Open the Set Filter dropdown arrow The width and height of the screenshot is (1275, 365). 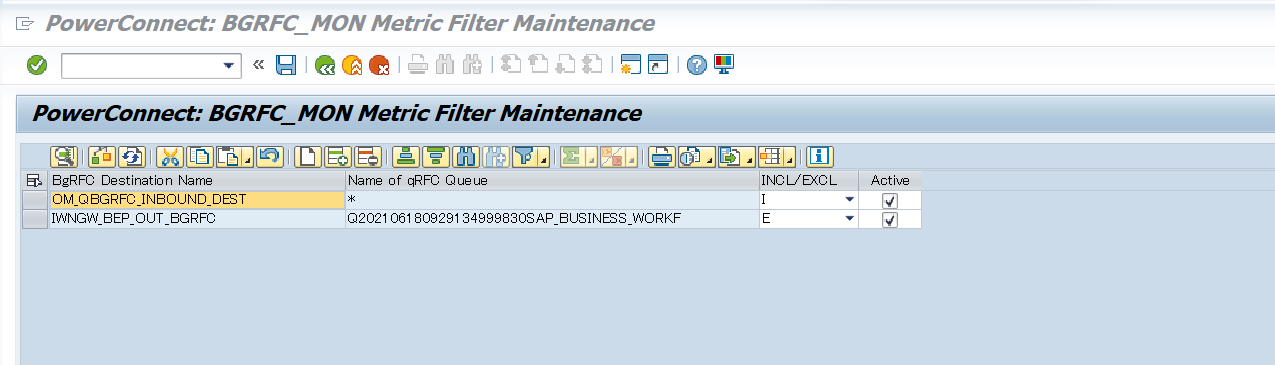[544, 160]
